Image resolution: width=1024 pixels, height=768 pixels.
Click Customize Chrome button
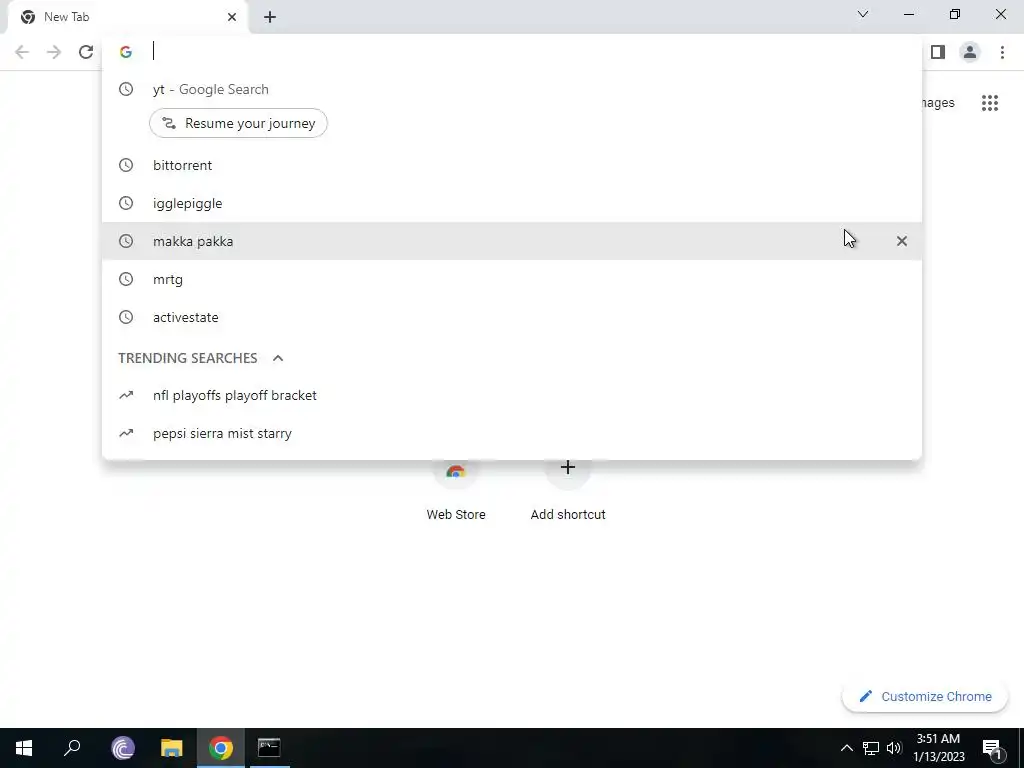point(925,697)
